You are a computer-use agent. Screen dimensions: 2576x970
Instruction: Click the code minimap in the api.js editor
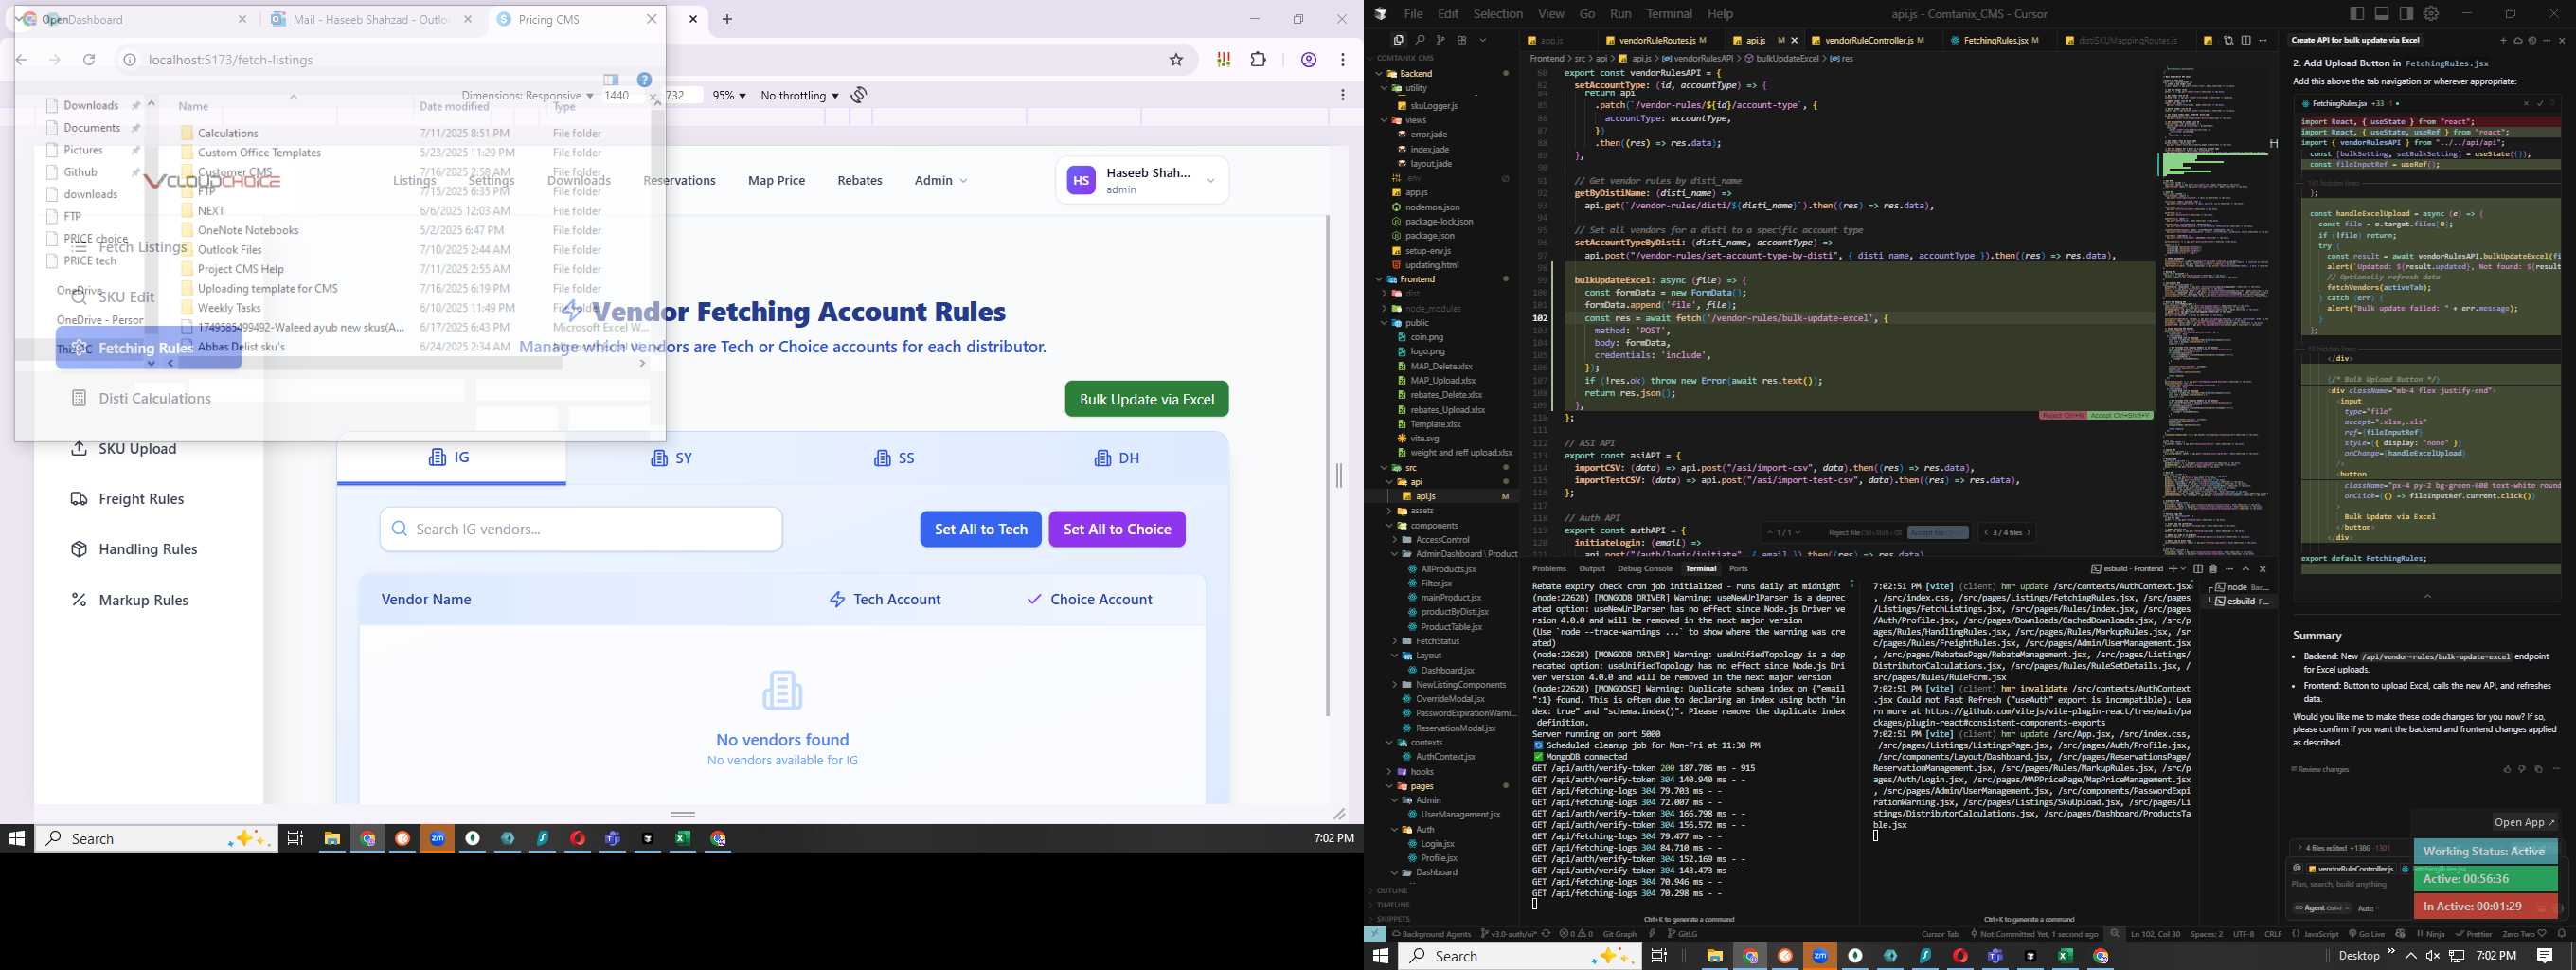click(2218, 310)
